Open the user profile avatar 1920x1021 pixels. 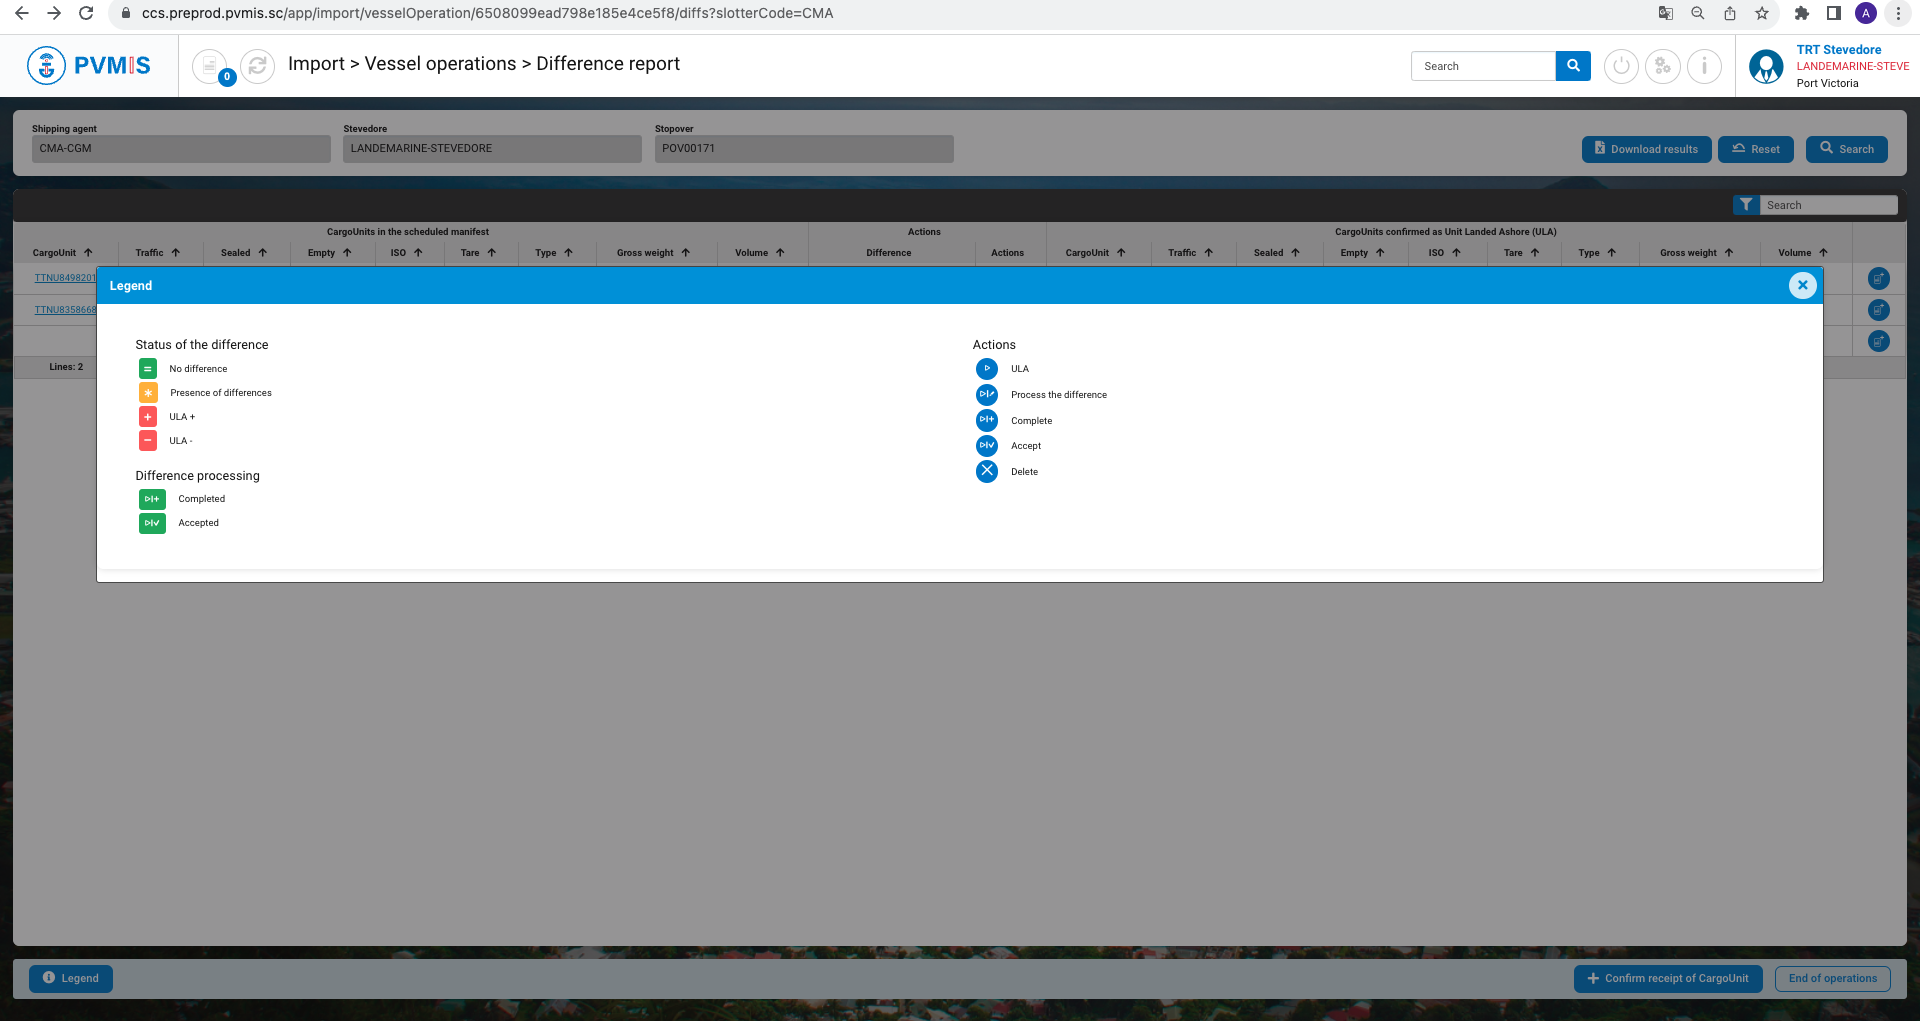[x=1766, y=67]
